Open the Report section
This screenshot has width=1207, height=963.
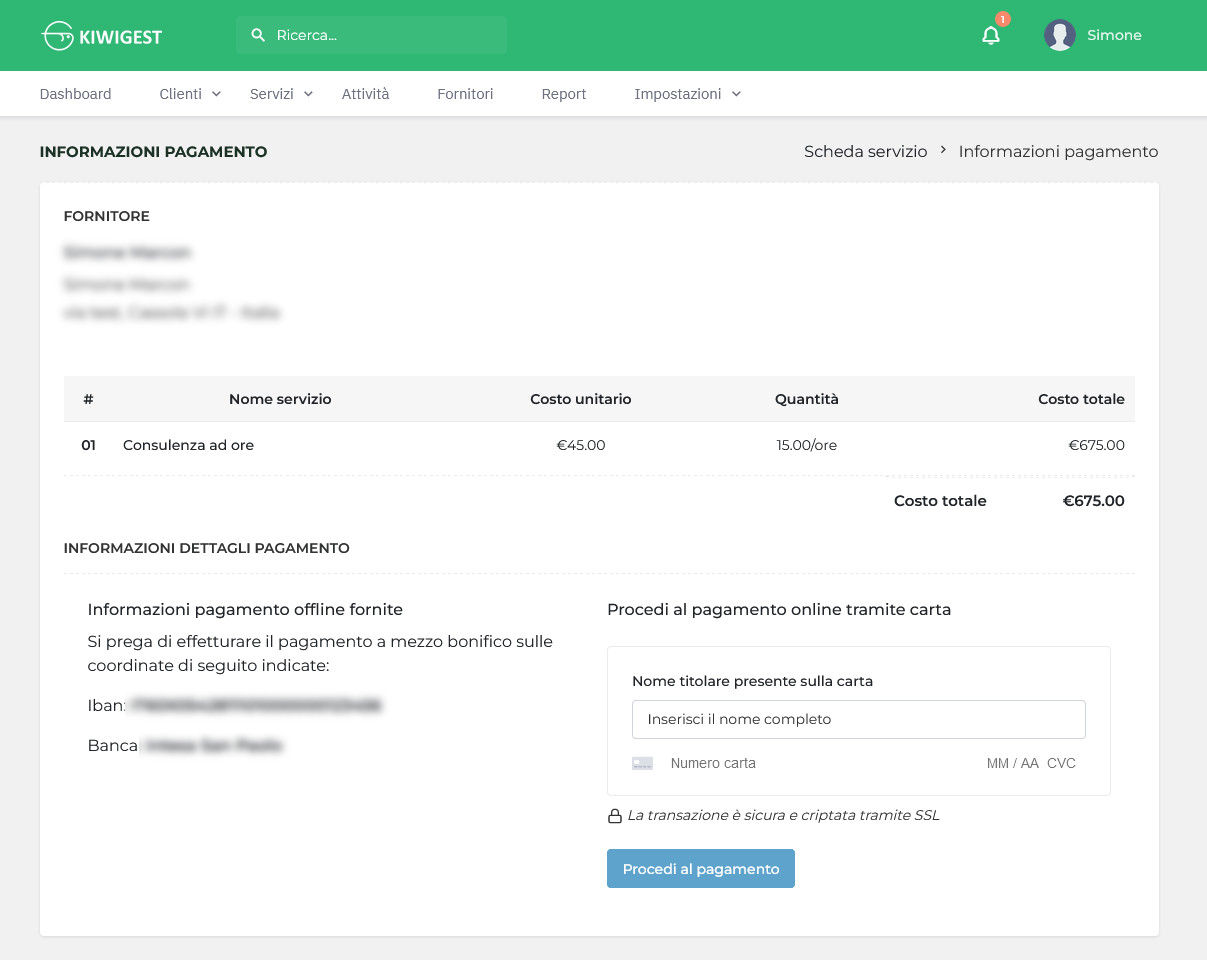click(563, 93)
